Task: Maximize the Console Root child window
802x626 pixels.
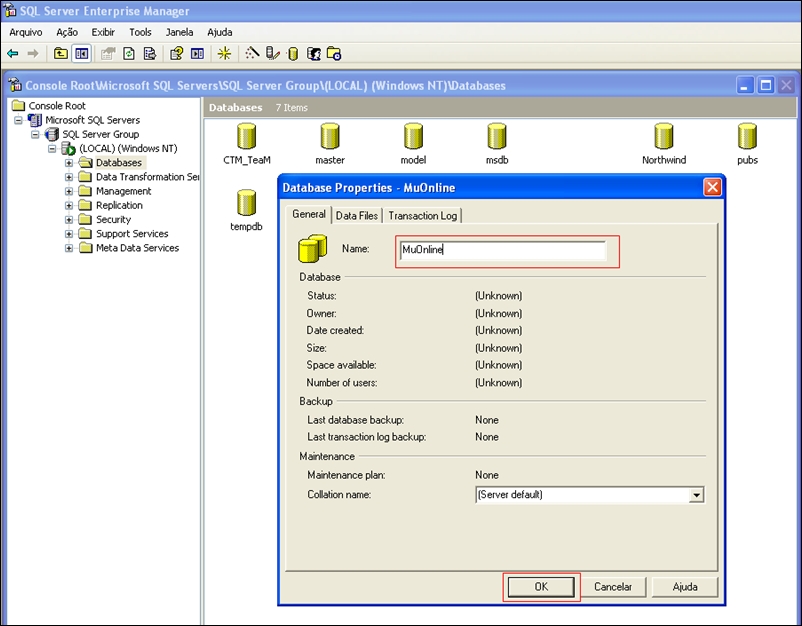Action: click(x=766, y=85)
